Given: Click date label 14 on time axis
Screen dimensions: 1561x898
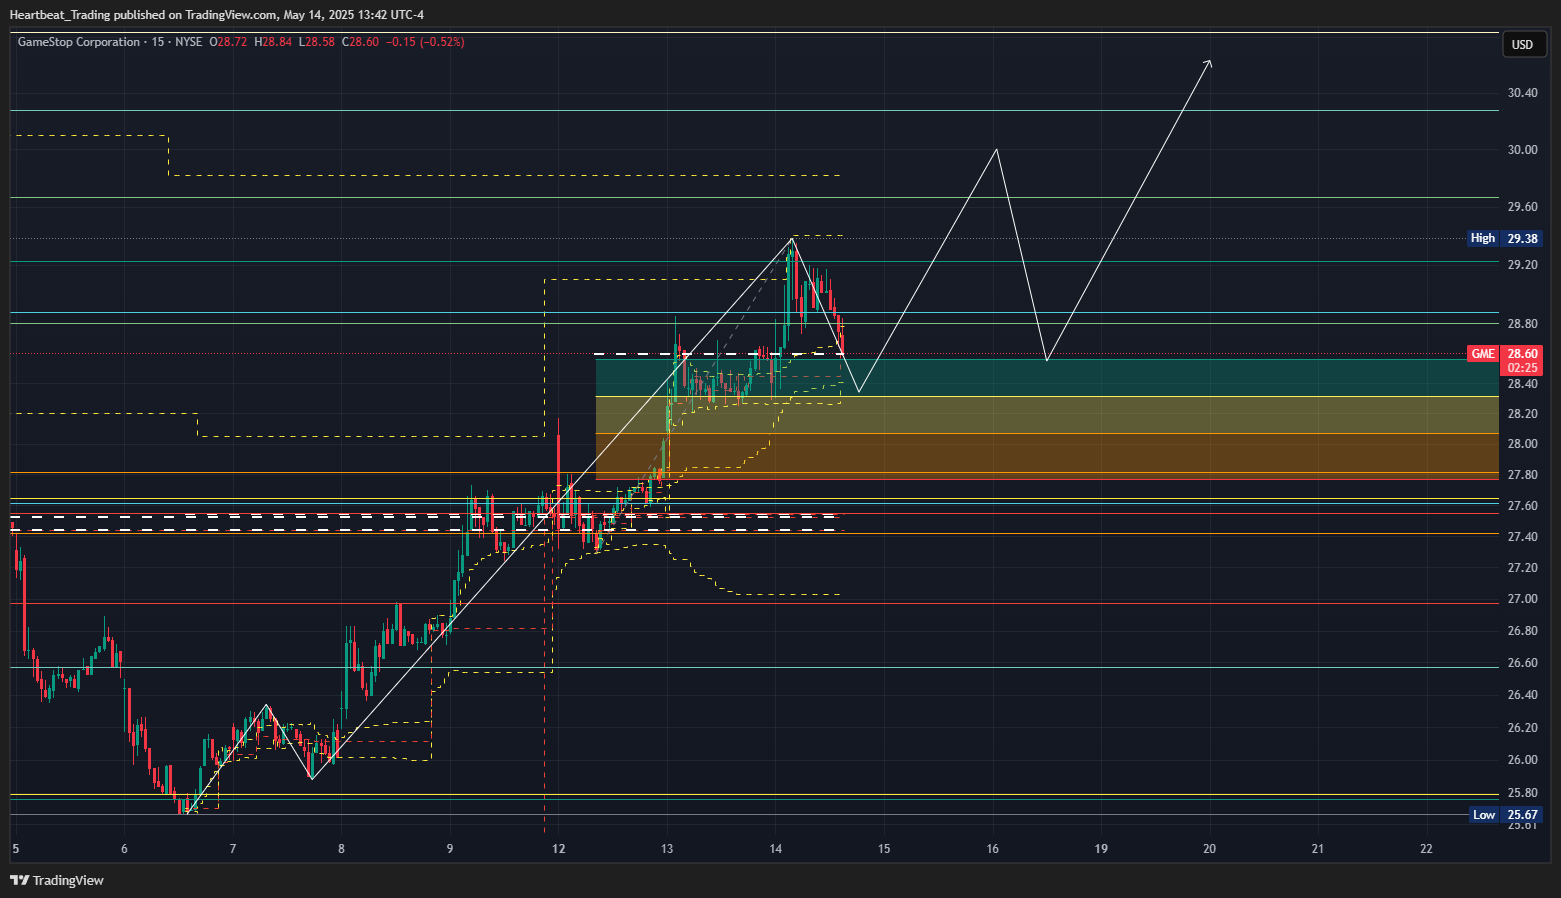Looking at the screenshot, I should (x=776, y=849).
